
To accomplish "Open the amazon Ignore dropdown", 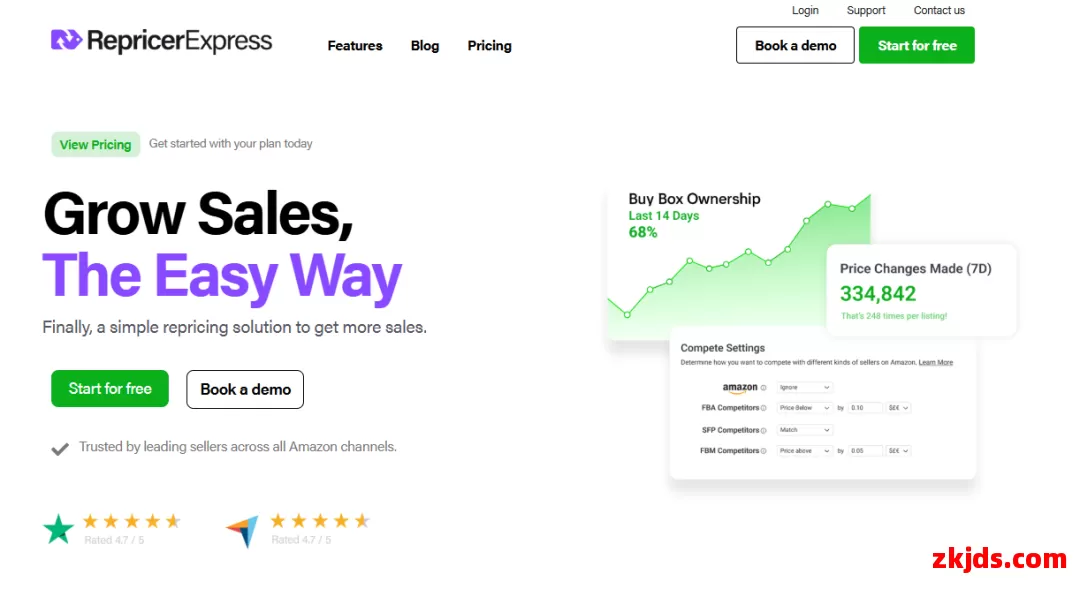I will [x=804, y=387].
